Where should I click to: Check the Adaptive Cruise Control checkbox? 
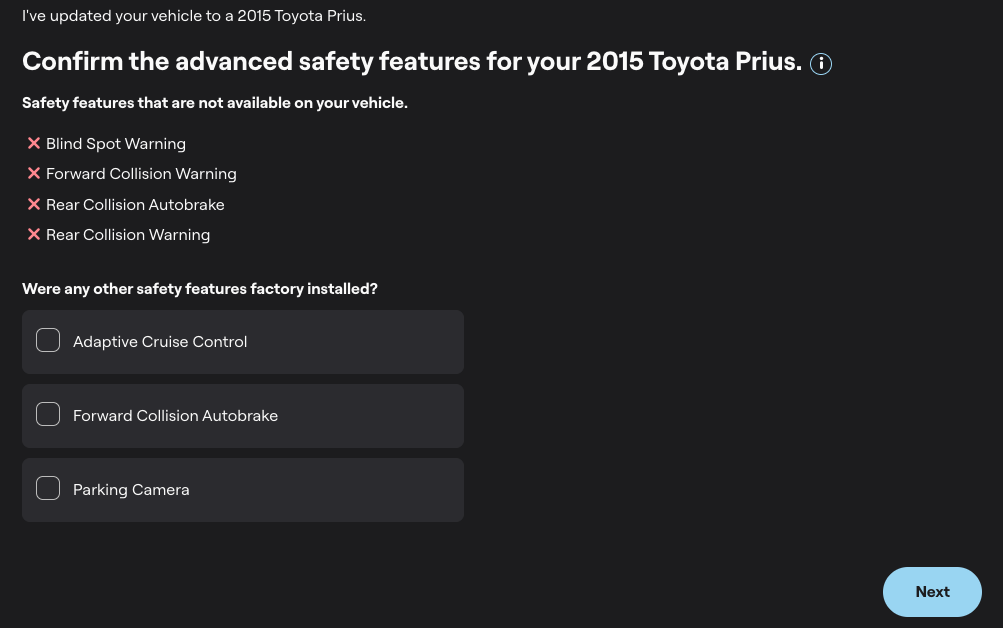point(48,341)
